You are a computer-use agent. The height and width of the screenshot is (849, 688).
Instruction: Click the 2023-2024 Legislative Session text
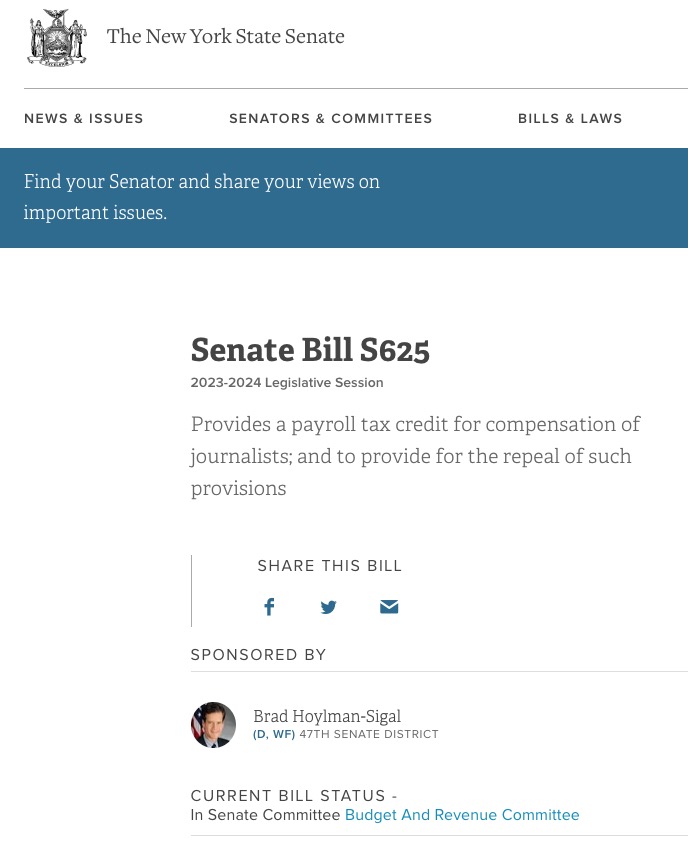[x=287, y=383]
